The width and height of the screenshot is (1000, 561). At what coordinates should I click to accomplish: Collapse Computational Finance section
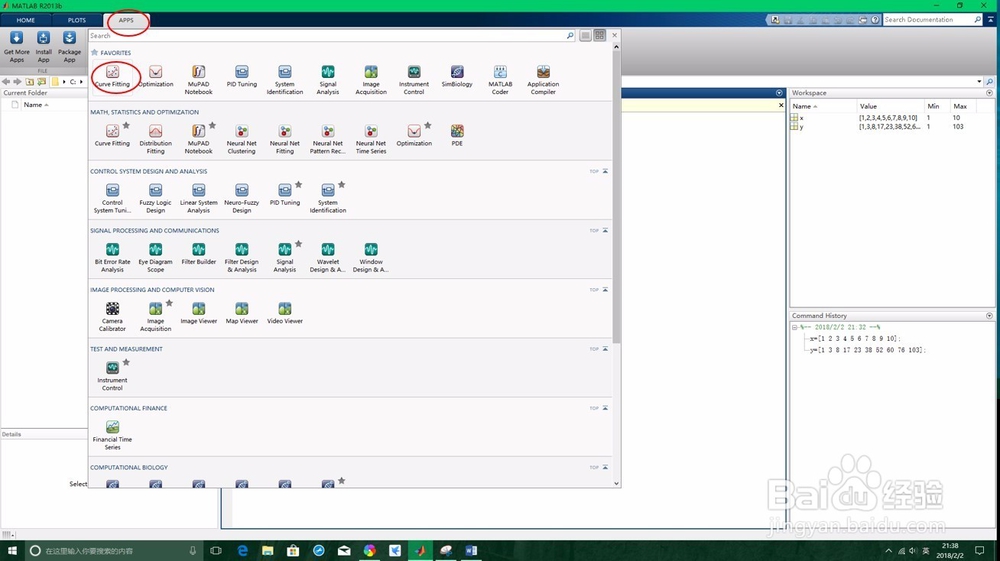pos(605,408)
